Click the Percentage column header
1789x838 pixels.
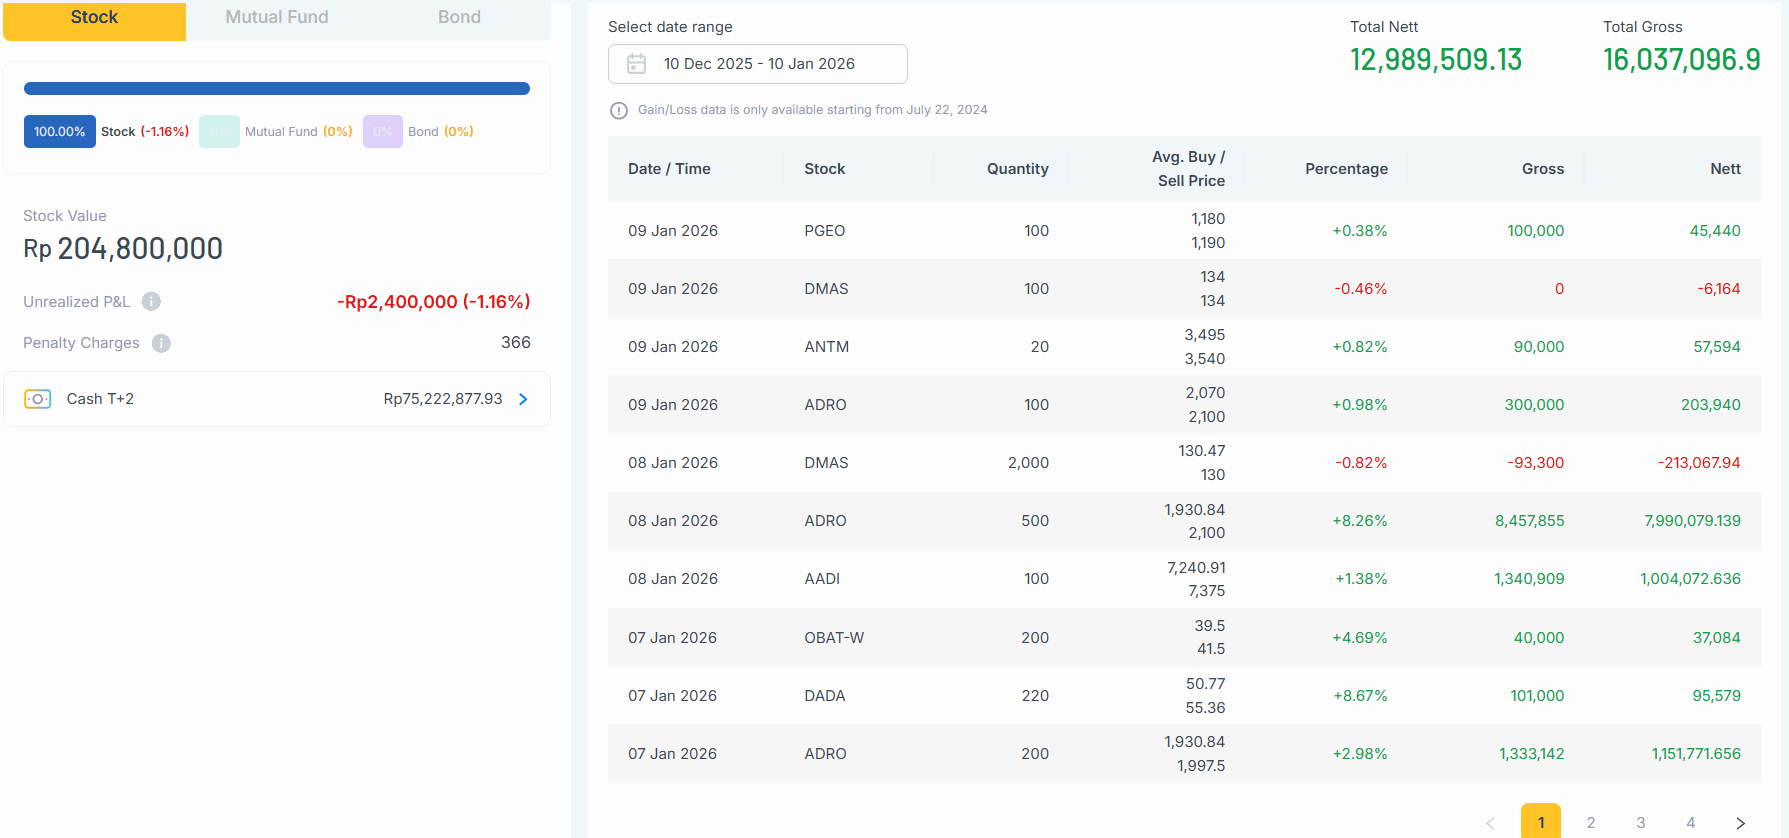click(x=1346, y=169)
